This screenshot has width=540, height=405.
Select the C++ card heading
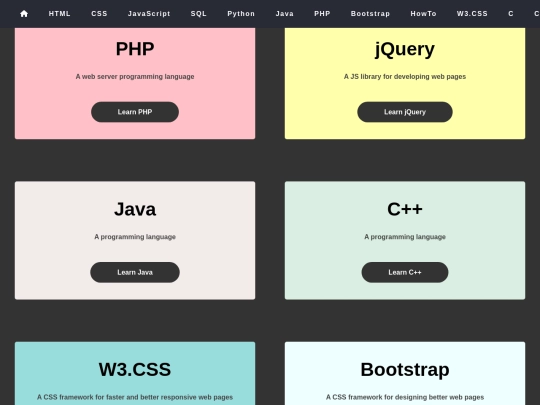405,209
